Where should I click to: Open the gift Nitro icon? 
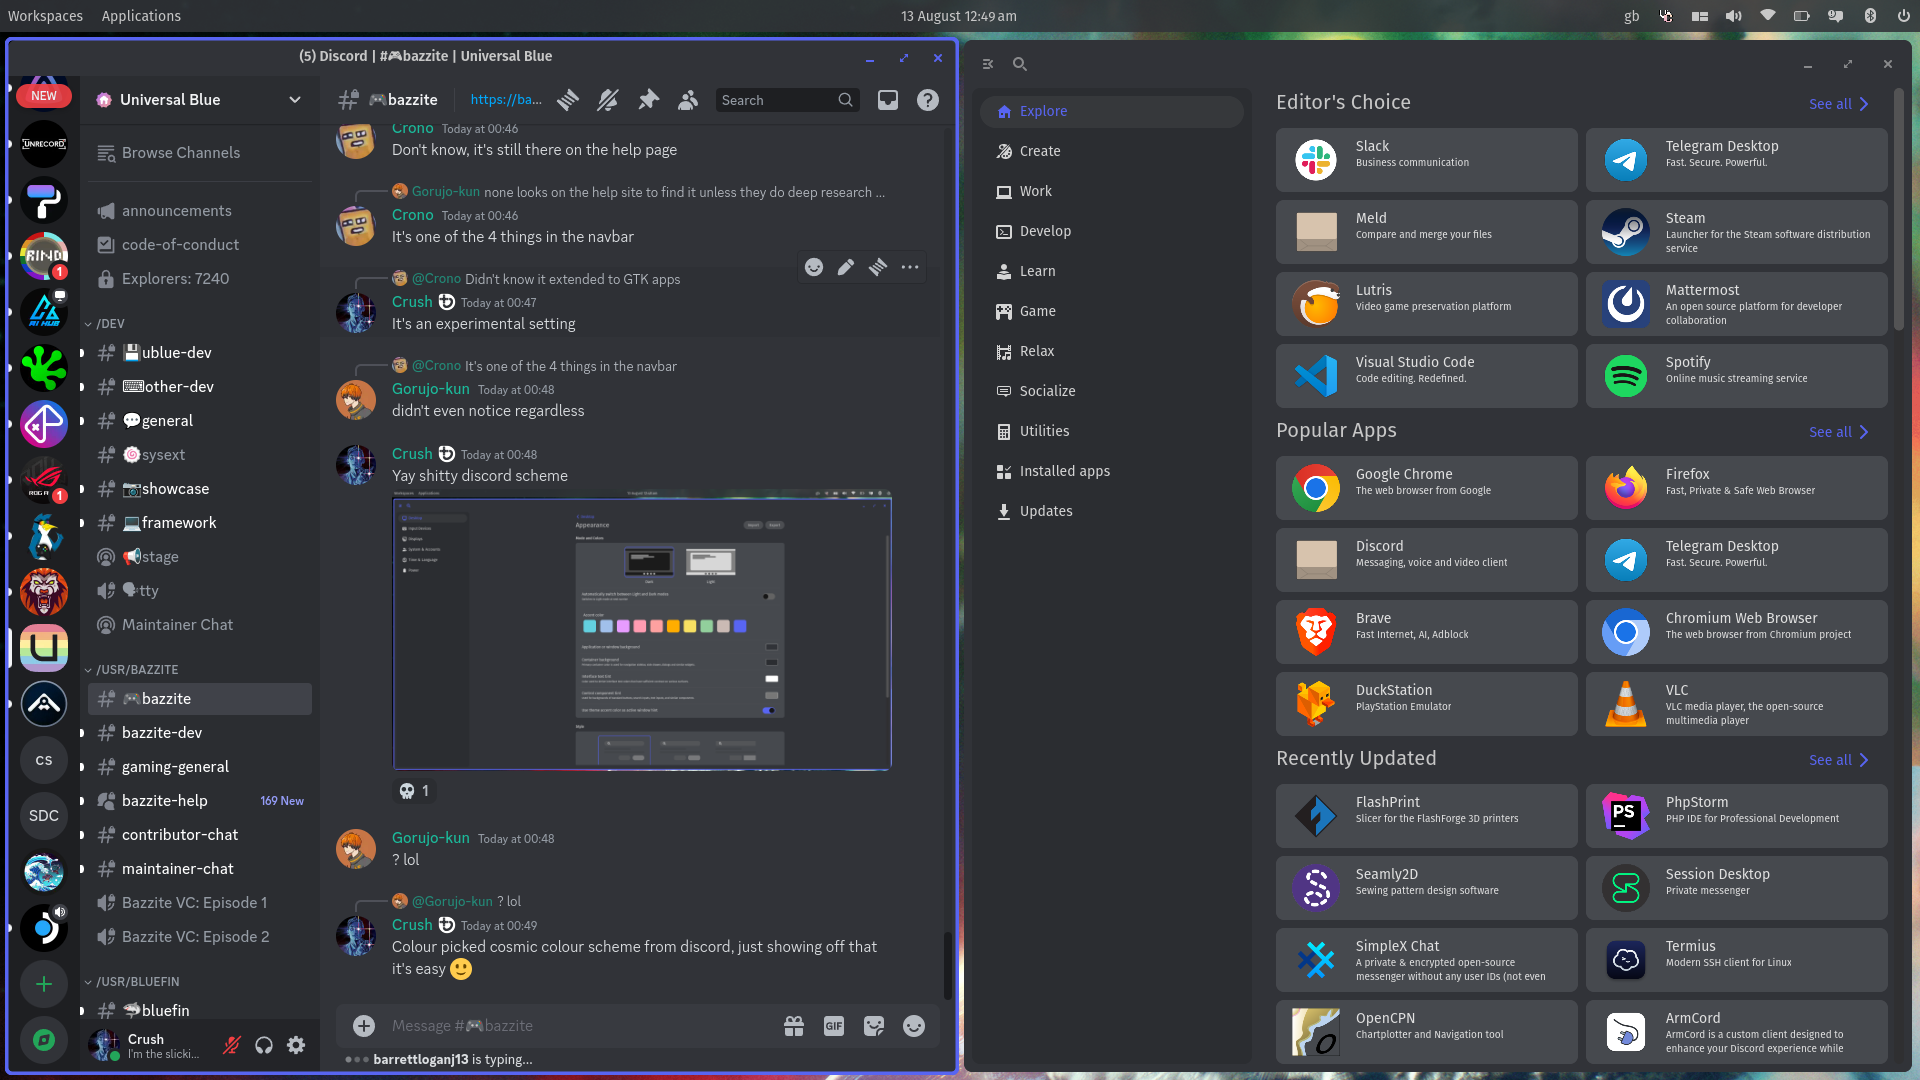click(x=794, y=1026)
